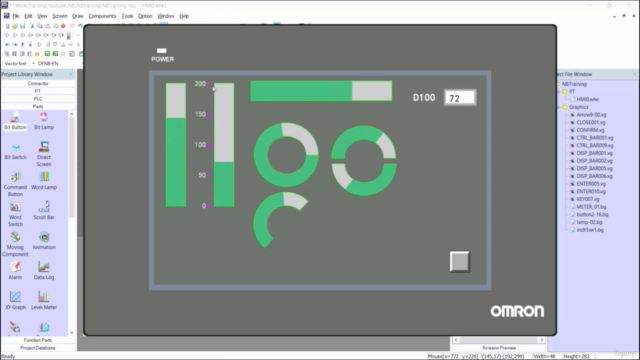Select Arrow9-00.vg in the Graphics folder
Image resolution: width=640 pixels, height=360 pixels.
[x=591, y=115]
